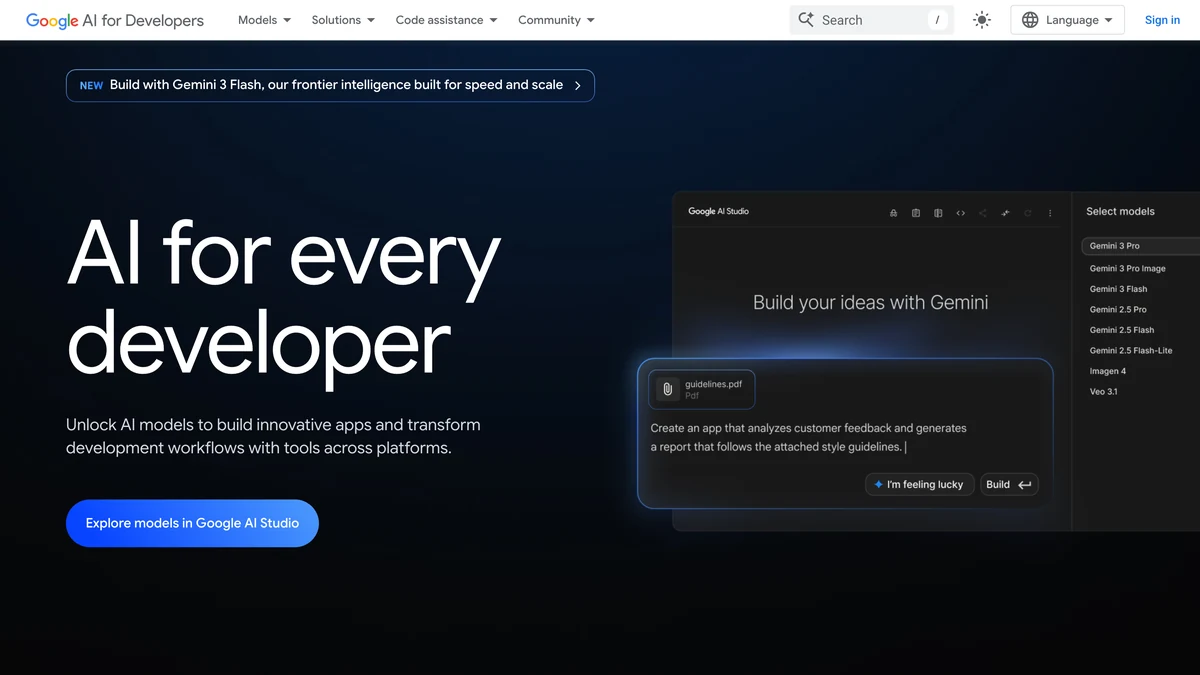This screenshot has width=1200, height=675.
Task: Click the chevron arrow on Gemini 3 Flash banner
Action: (x=578, y=86)
